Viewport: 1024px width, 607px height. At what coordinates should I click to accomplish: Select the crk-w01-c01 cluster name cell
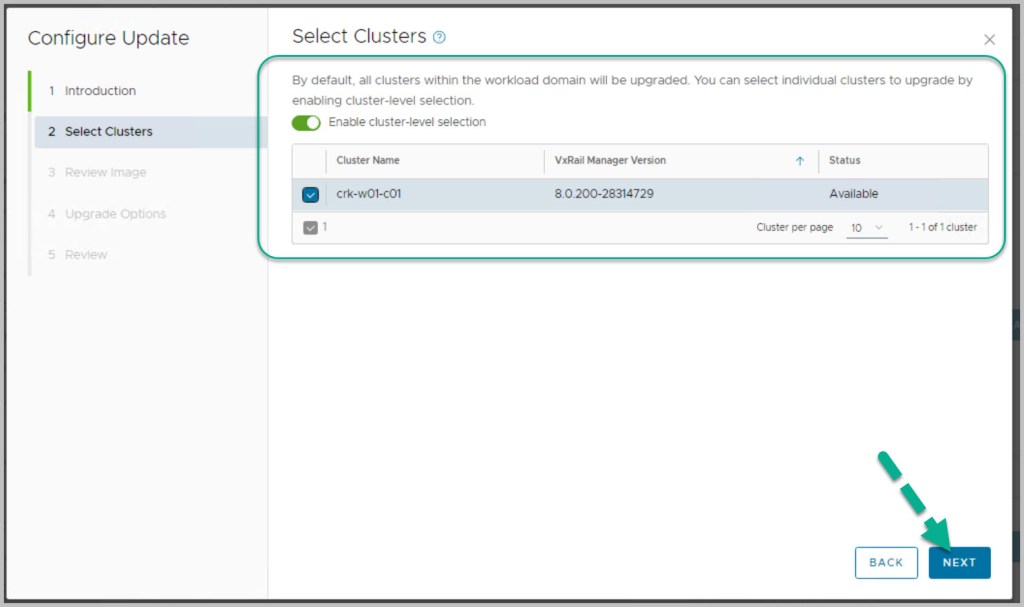pyautogui.click(x=369, y=194)
